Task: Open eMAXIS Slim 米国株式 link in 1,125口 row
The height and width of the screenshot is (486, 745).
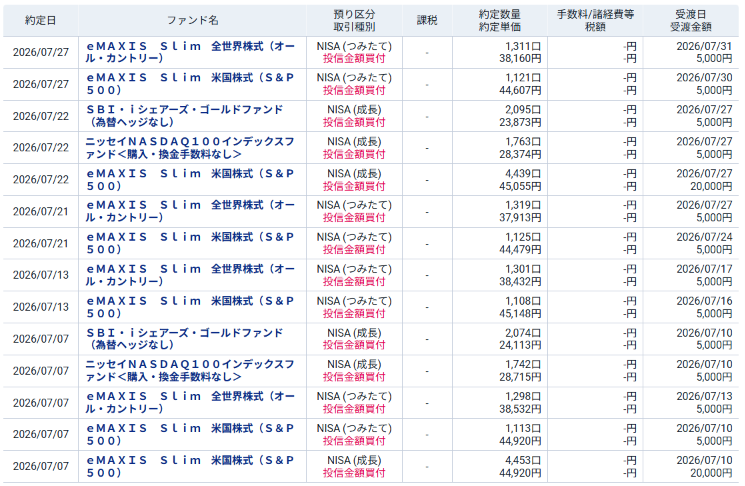Action: (x=190, y=243)
